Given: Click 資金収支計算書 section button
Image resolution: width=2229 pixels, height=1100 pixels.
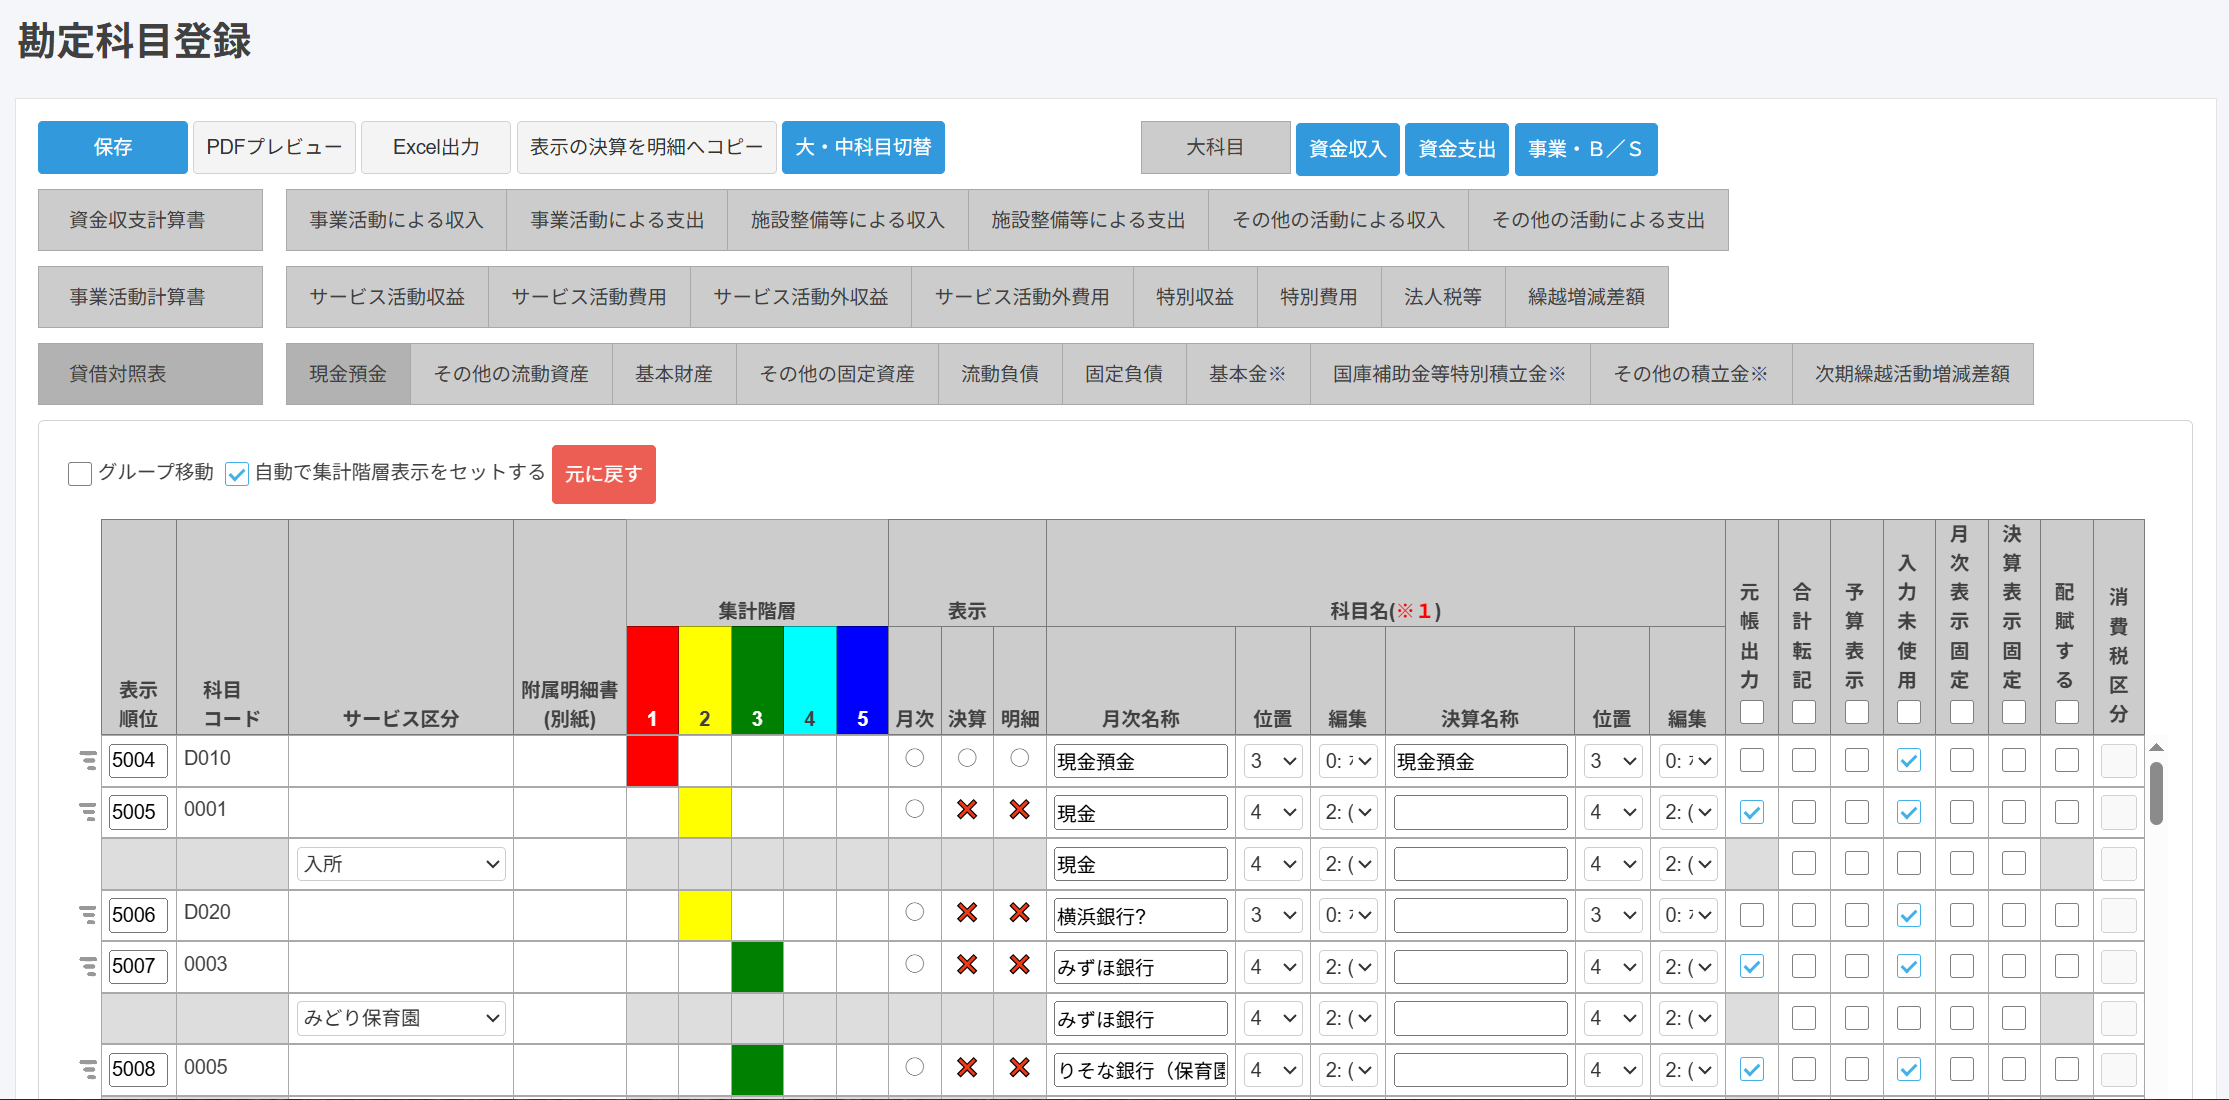Looking at the screenshot, I should 150,220.
